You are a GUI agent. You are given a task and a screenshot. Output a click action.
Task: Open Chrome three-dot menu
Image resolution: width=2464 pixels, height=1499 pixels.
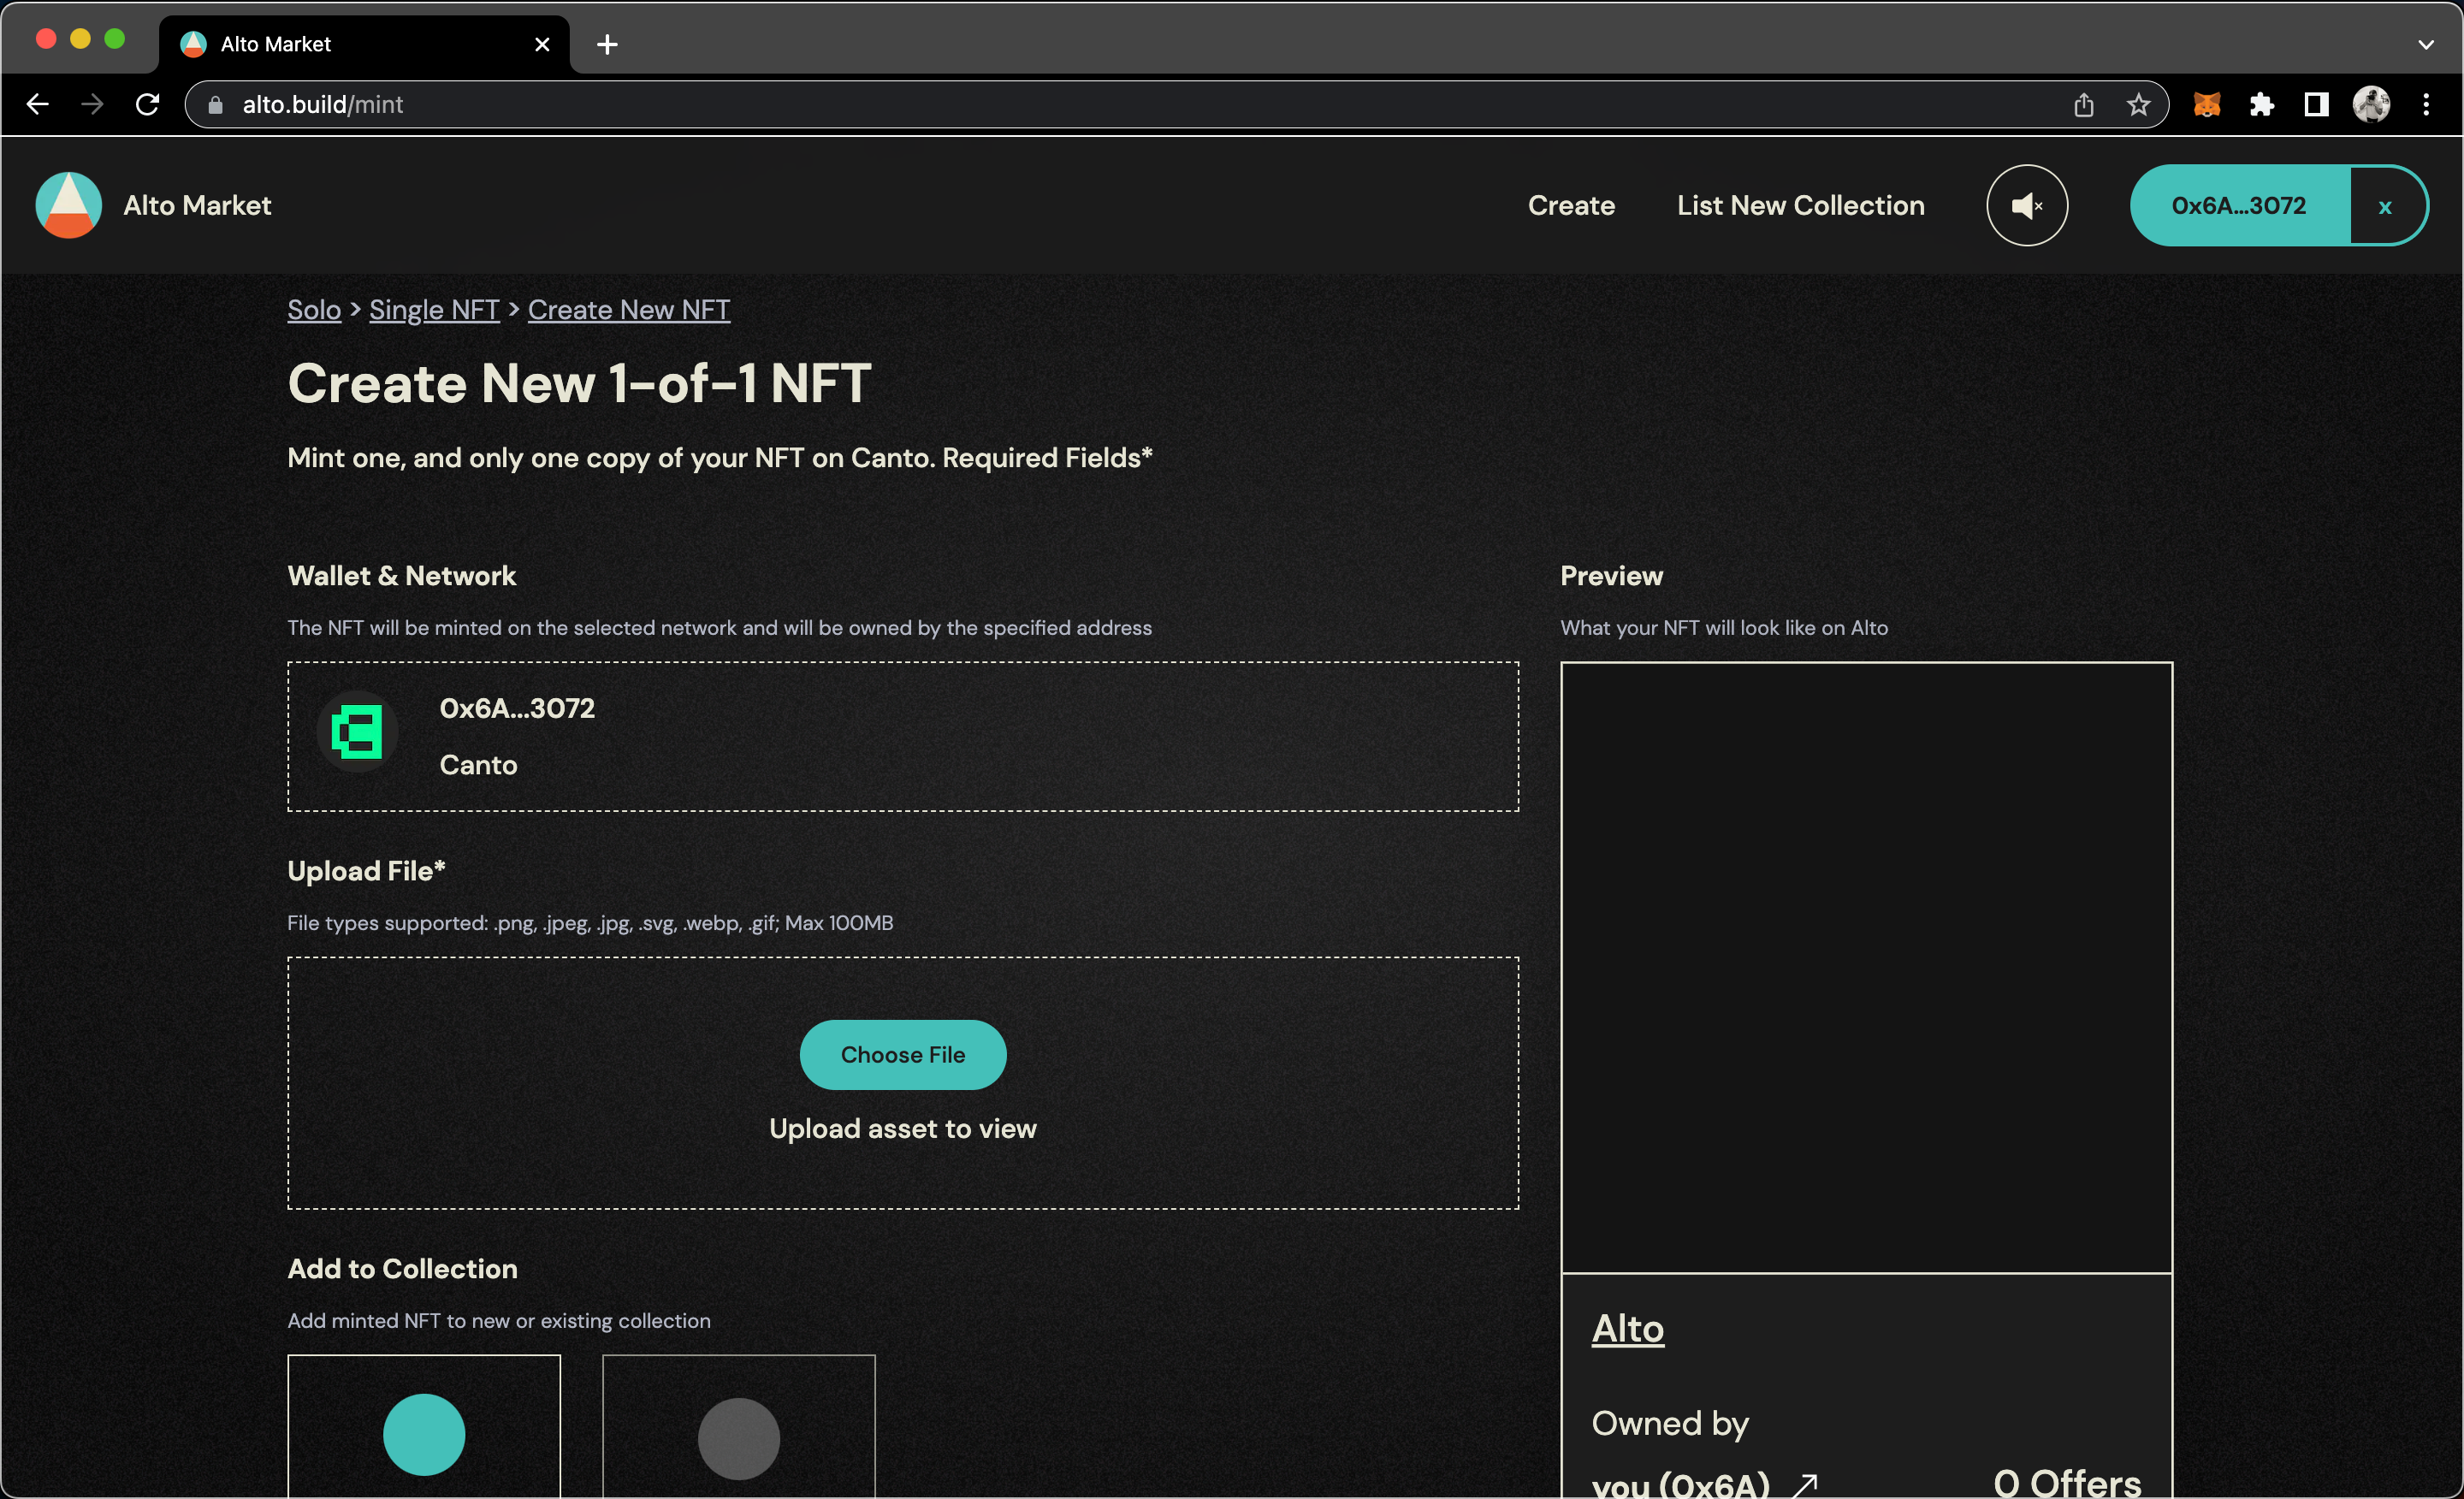tap(2427, 104)
